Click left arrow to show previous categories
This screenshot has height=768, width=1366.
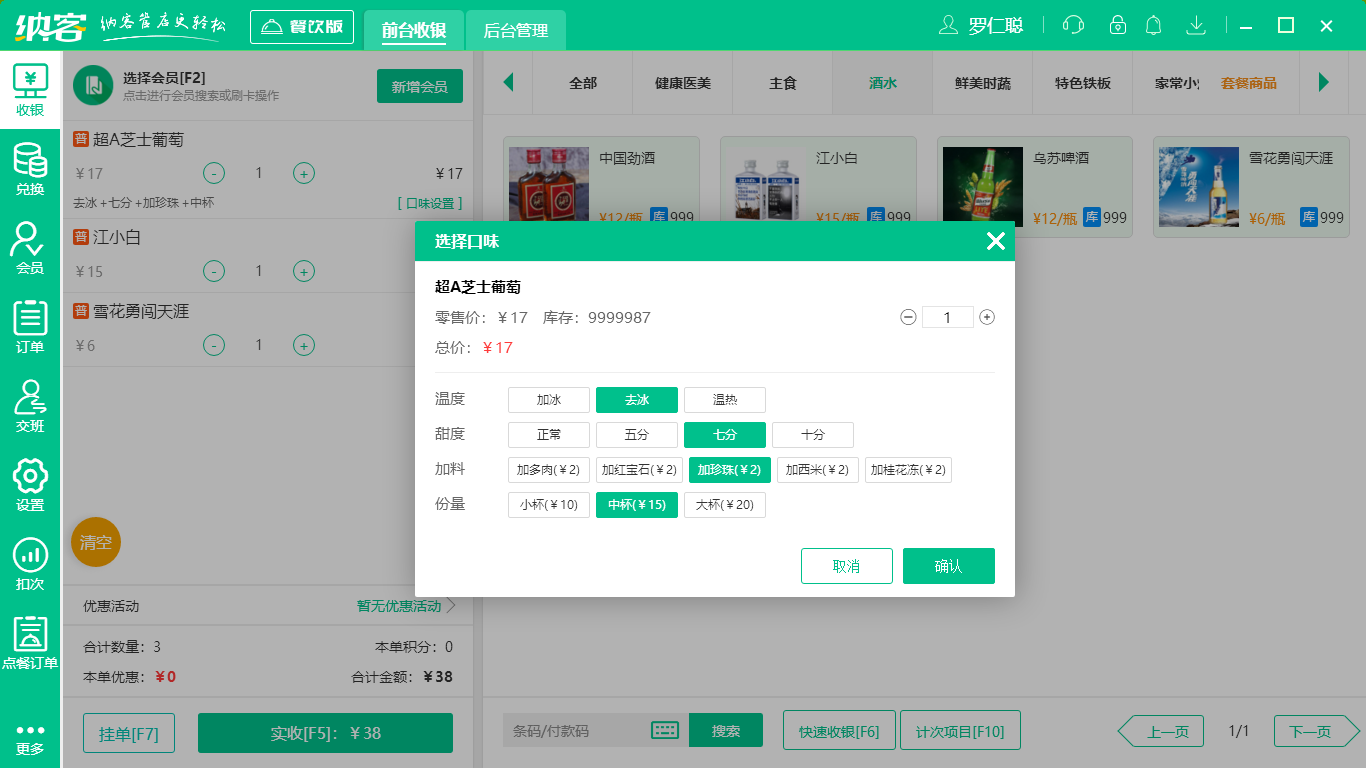coord(508,84)
